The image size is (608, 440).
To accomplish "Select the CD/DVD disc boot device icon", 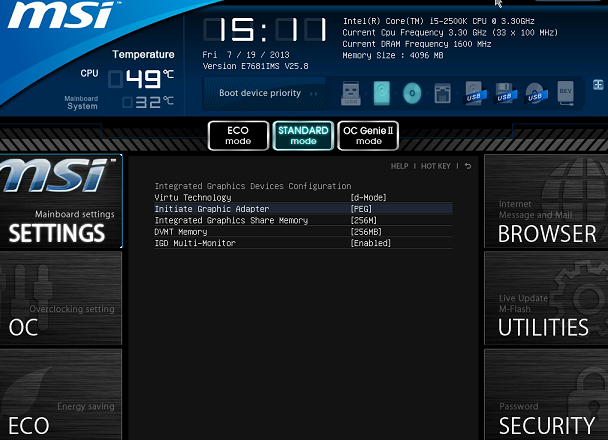I will [x=412, y=94].
